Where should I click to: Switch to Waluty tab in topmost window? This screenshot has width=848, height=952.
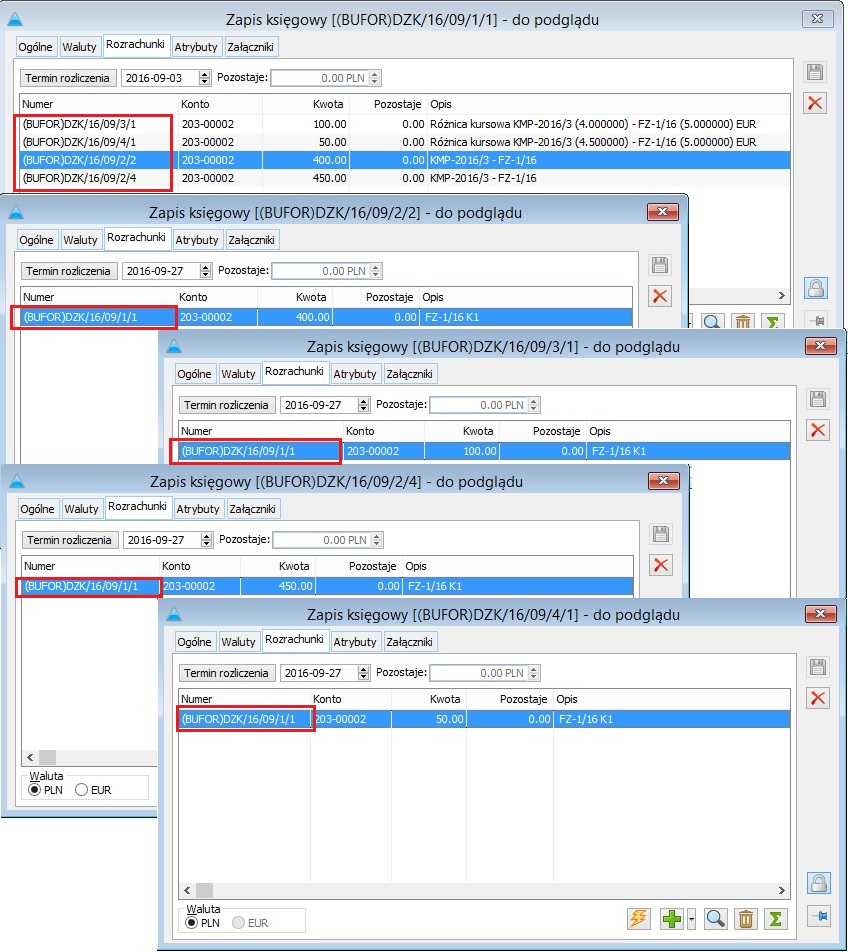click(79, 47)
